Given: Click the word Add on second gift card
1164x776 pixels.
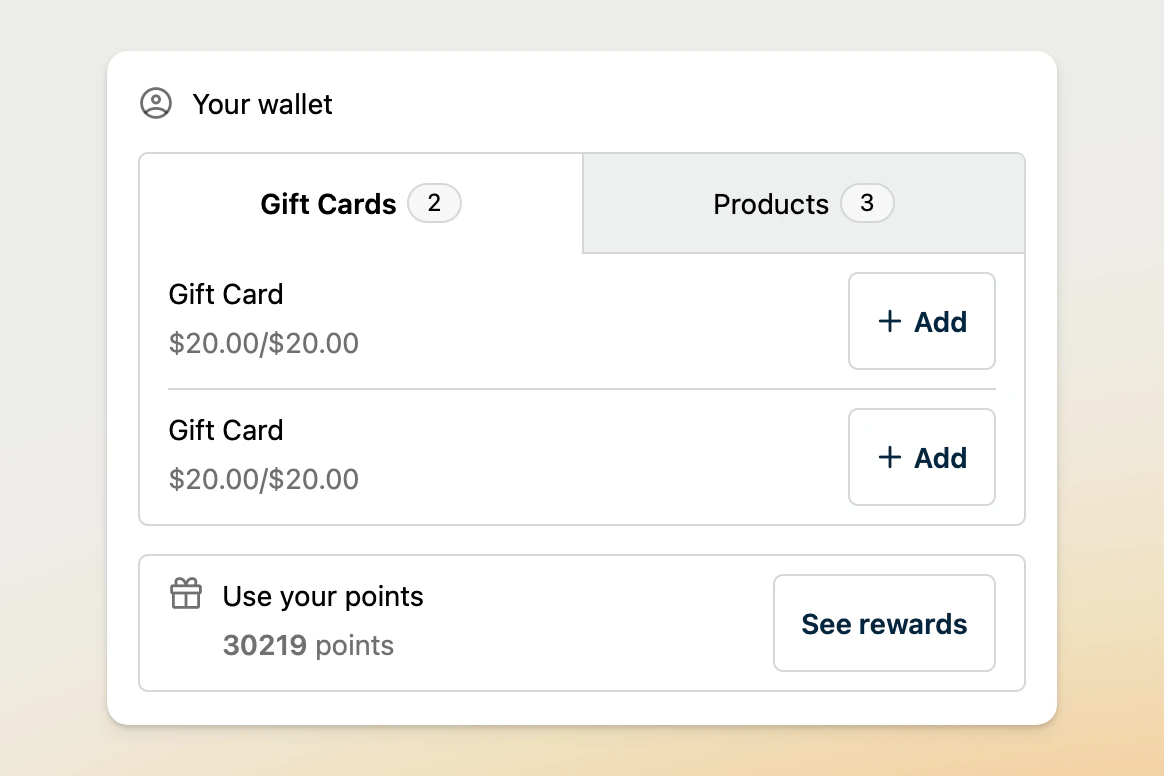Looking at the screenshot, I should (941, 458).
